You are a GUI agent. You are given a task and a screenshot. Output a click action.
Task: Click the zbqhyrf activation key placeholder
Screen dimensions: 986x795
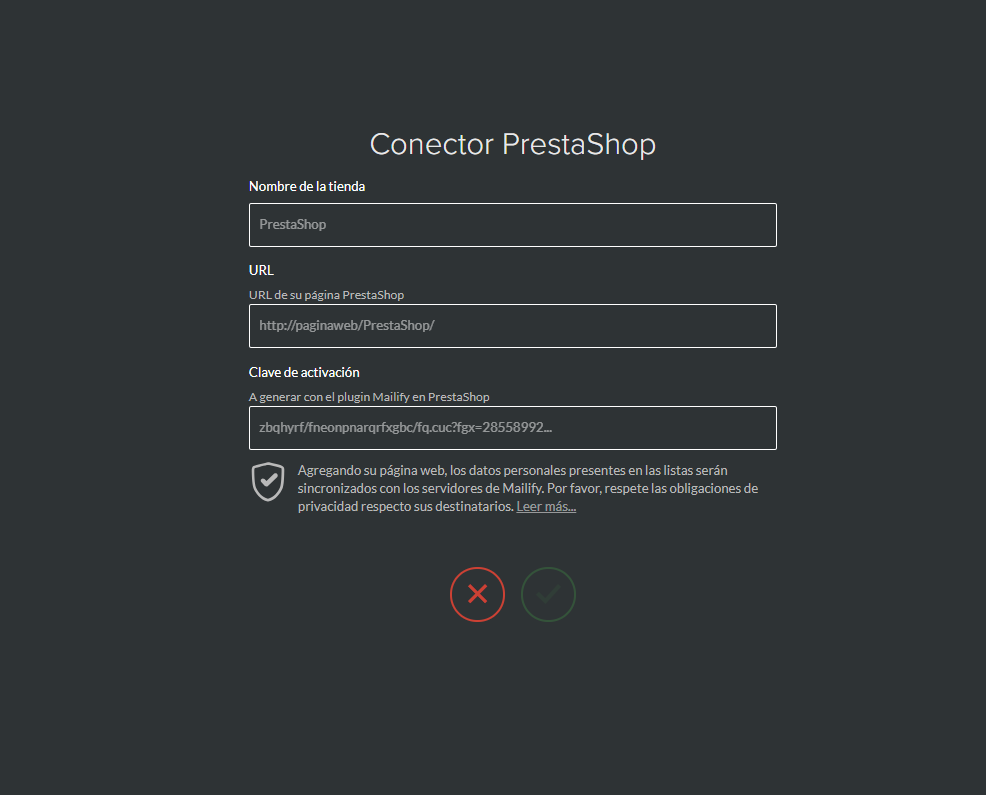click(406, 428)
